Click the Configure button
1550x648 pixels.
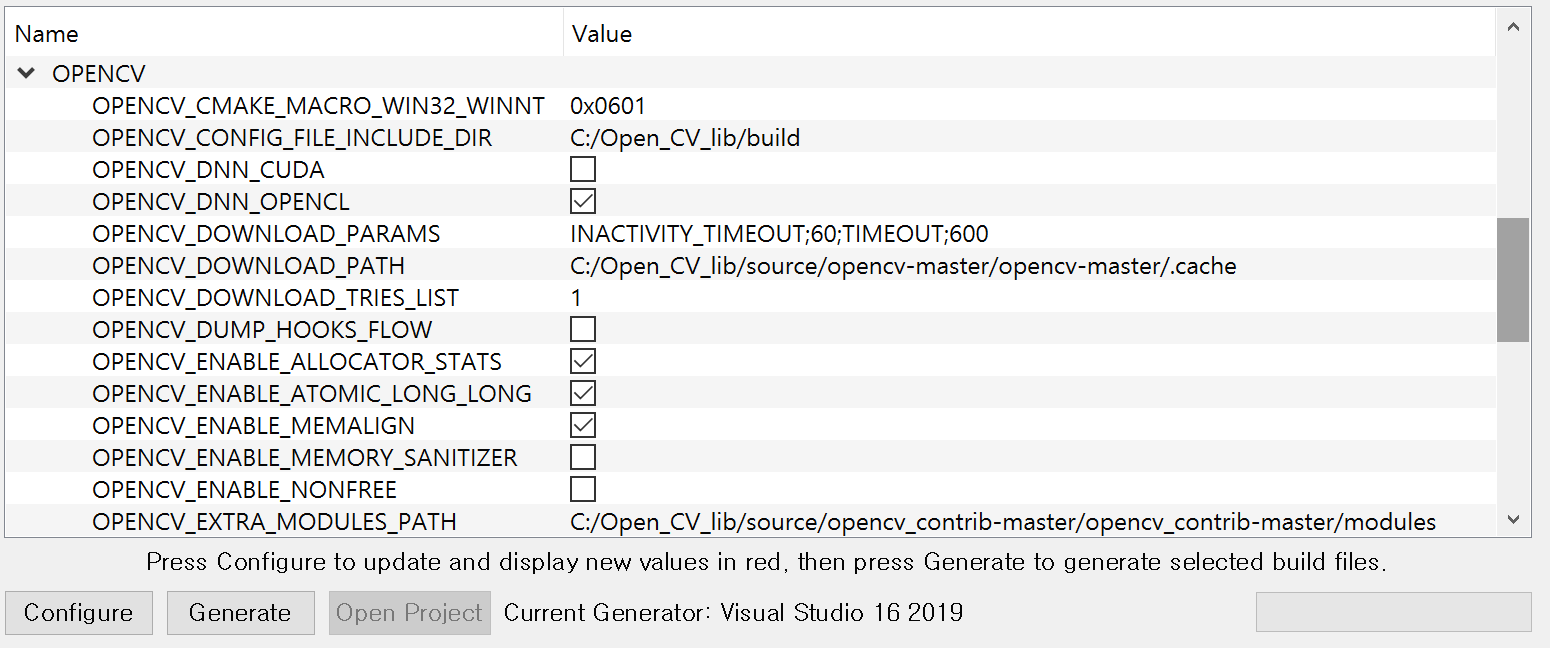79,612
